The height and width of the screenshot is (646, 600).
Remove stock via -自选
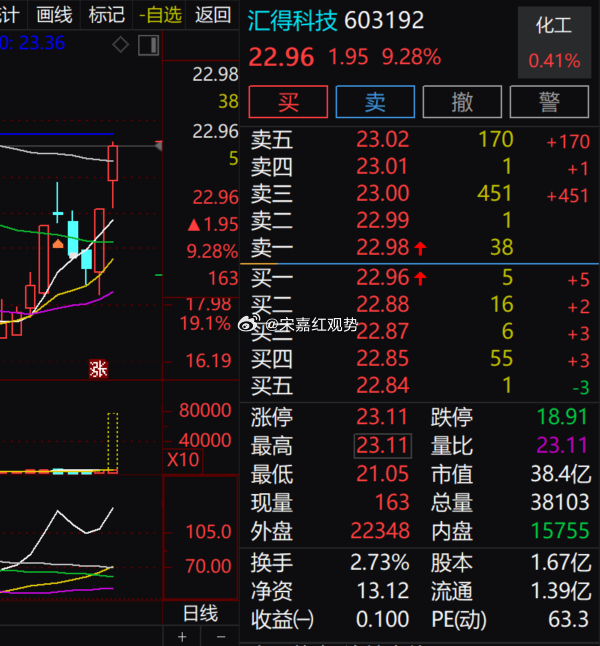[x=160, y=15]
